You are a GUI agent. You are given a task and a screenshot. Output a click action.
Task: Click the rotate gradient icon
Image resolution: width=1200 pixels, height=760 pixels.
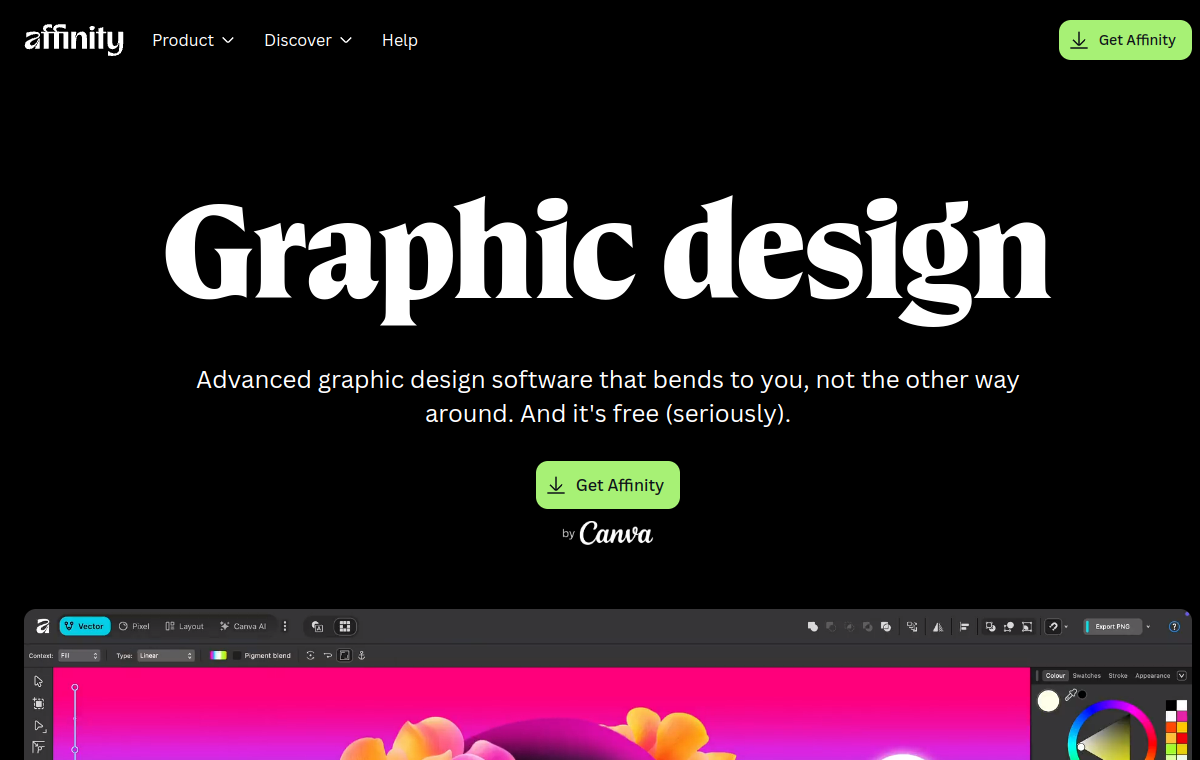pyautogui.click(x=310, y=655)
